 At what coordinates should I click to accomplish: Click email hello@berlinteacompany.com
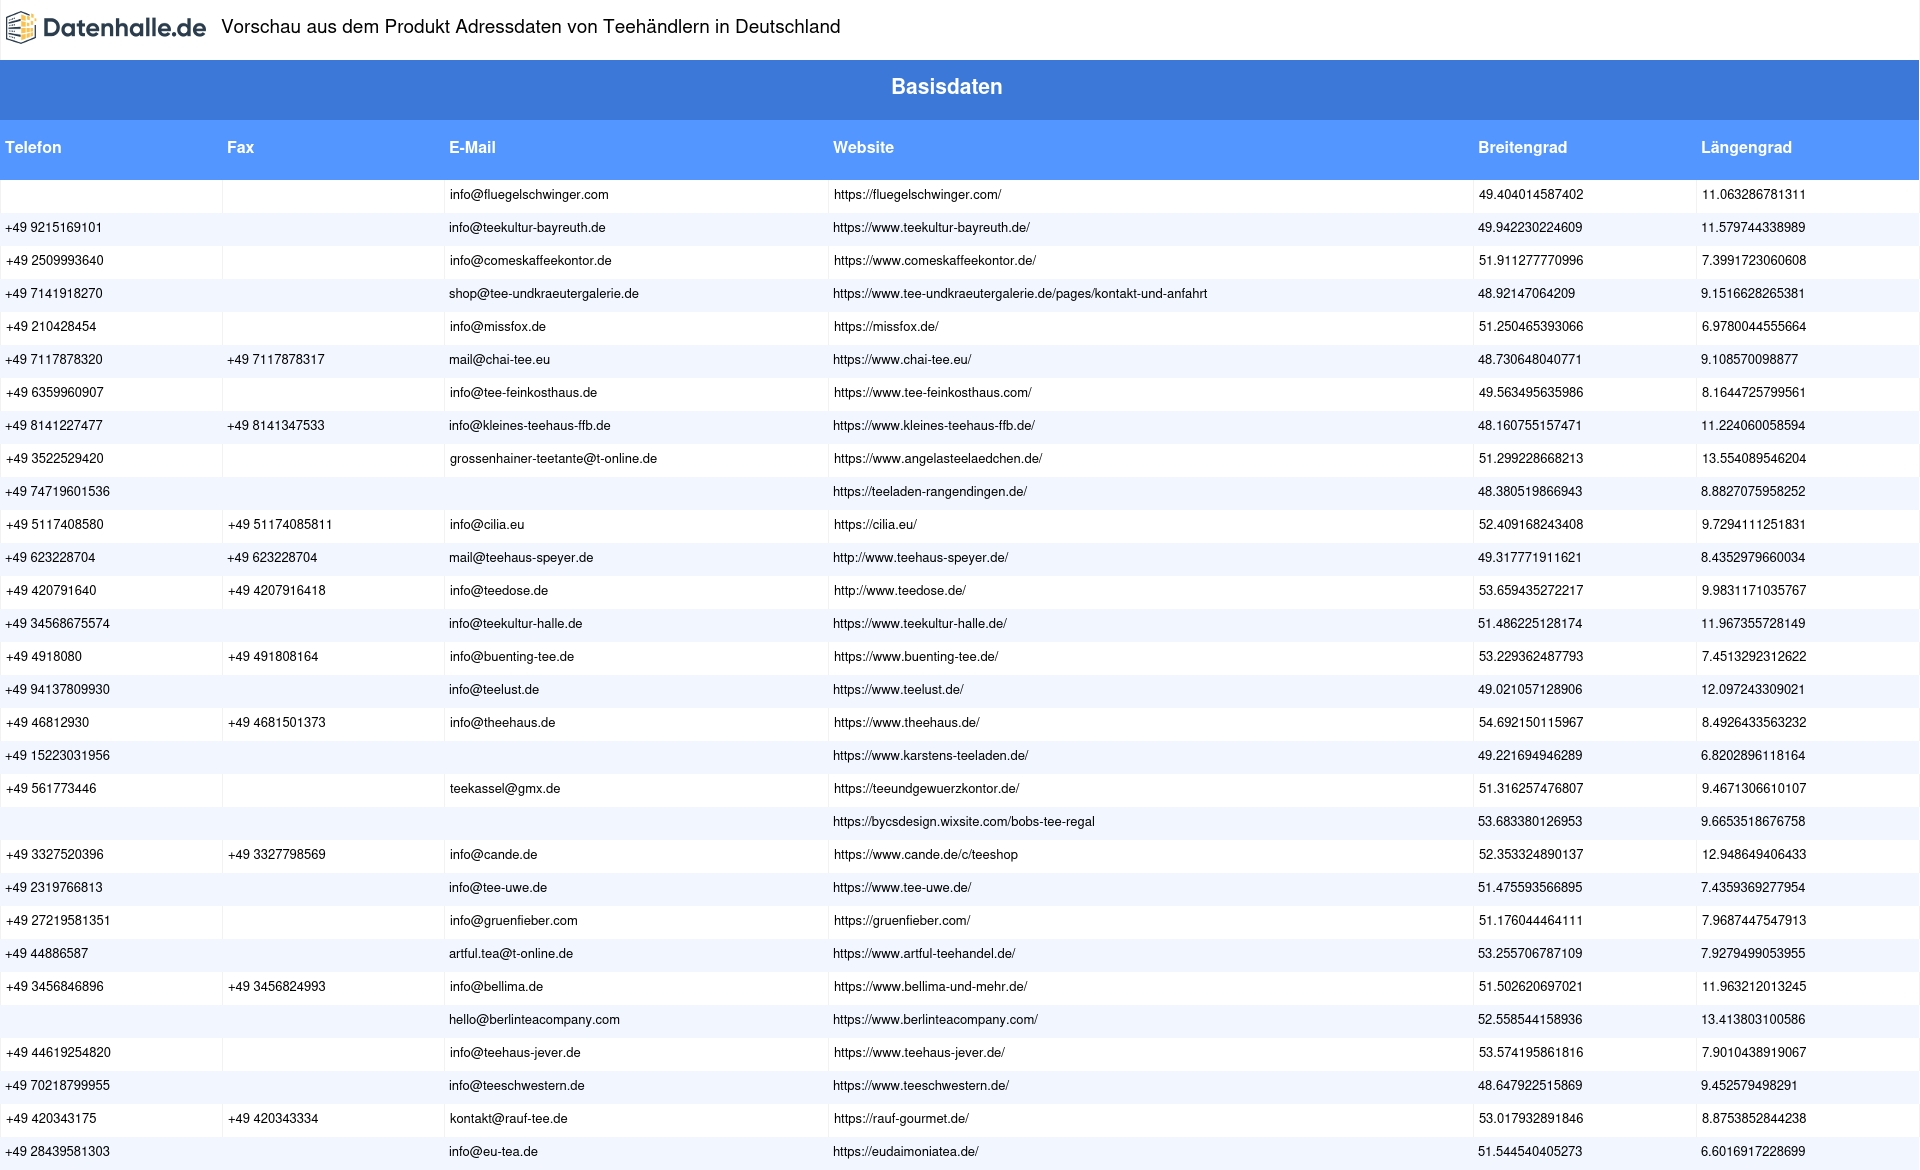coord(534,1020)
